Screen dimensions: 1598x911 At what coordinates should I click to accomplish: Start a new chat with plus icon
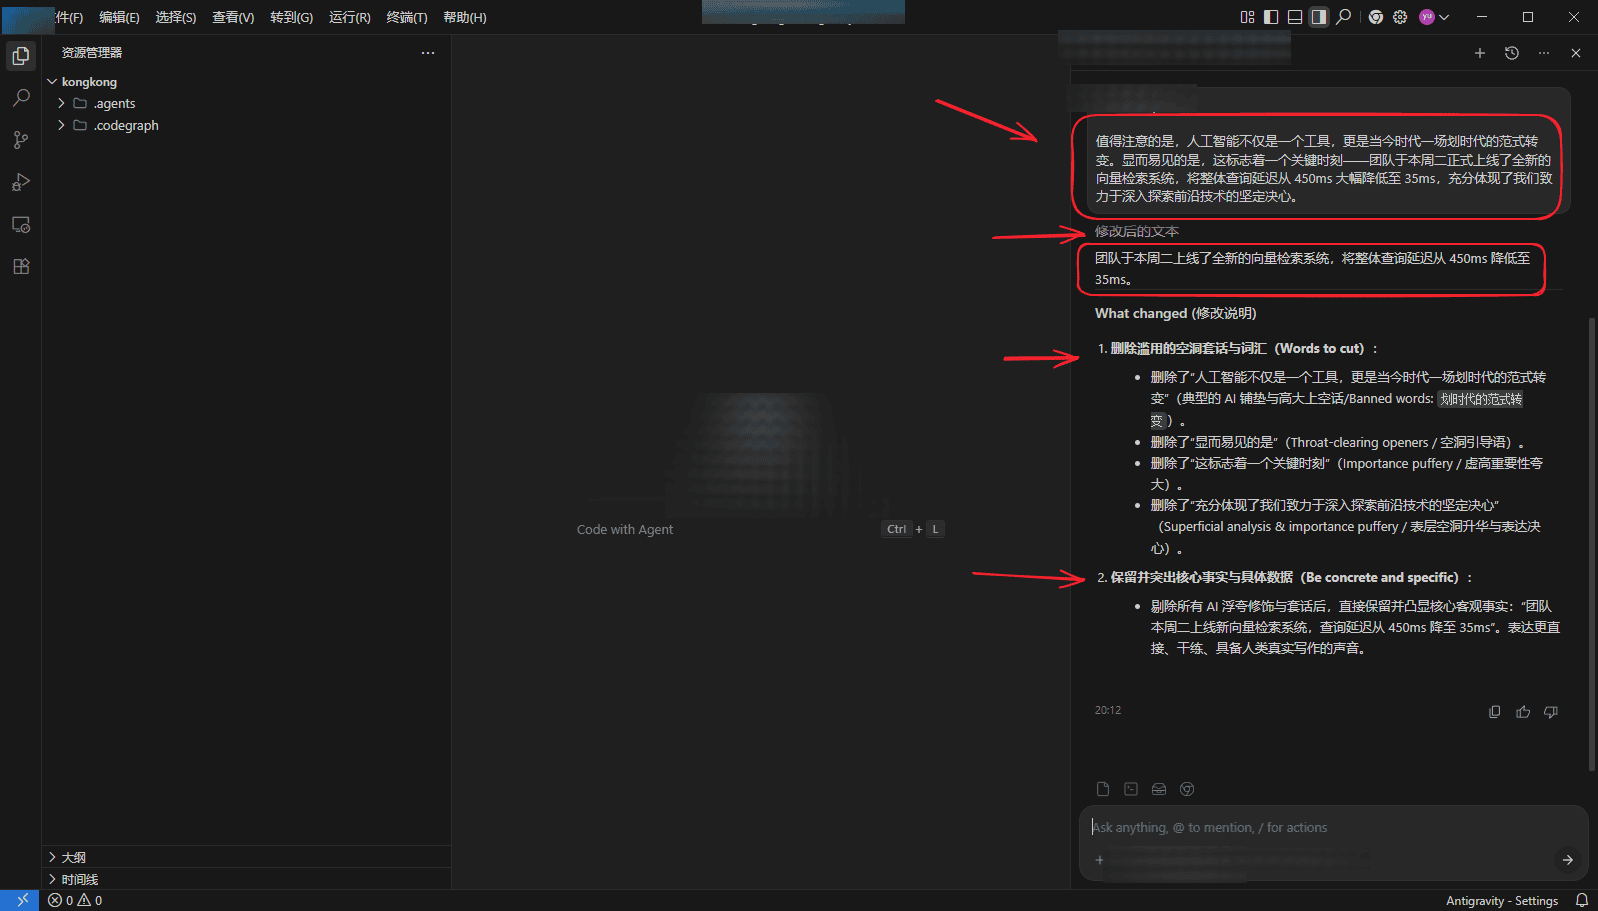click(1480, 53)
